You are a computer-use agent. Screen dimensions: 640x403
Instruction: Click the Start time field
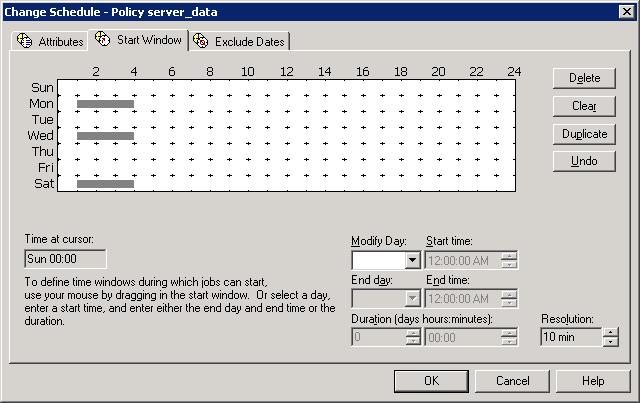(462, 261)
